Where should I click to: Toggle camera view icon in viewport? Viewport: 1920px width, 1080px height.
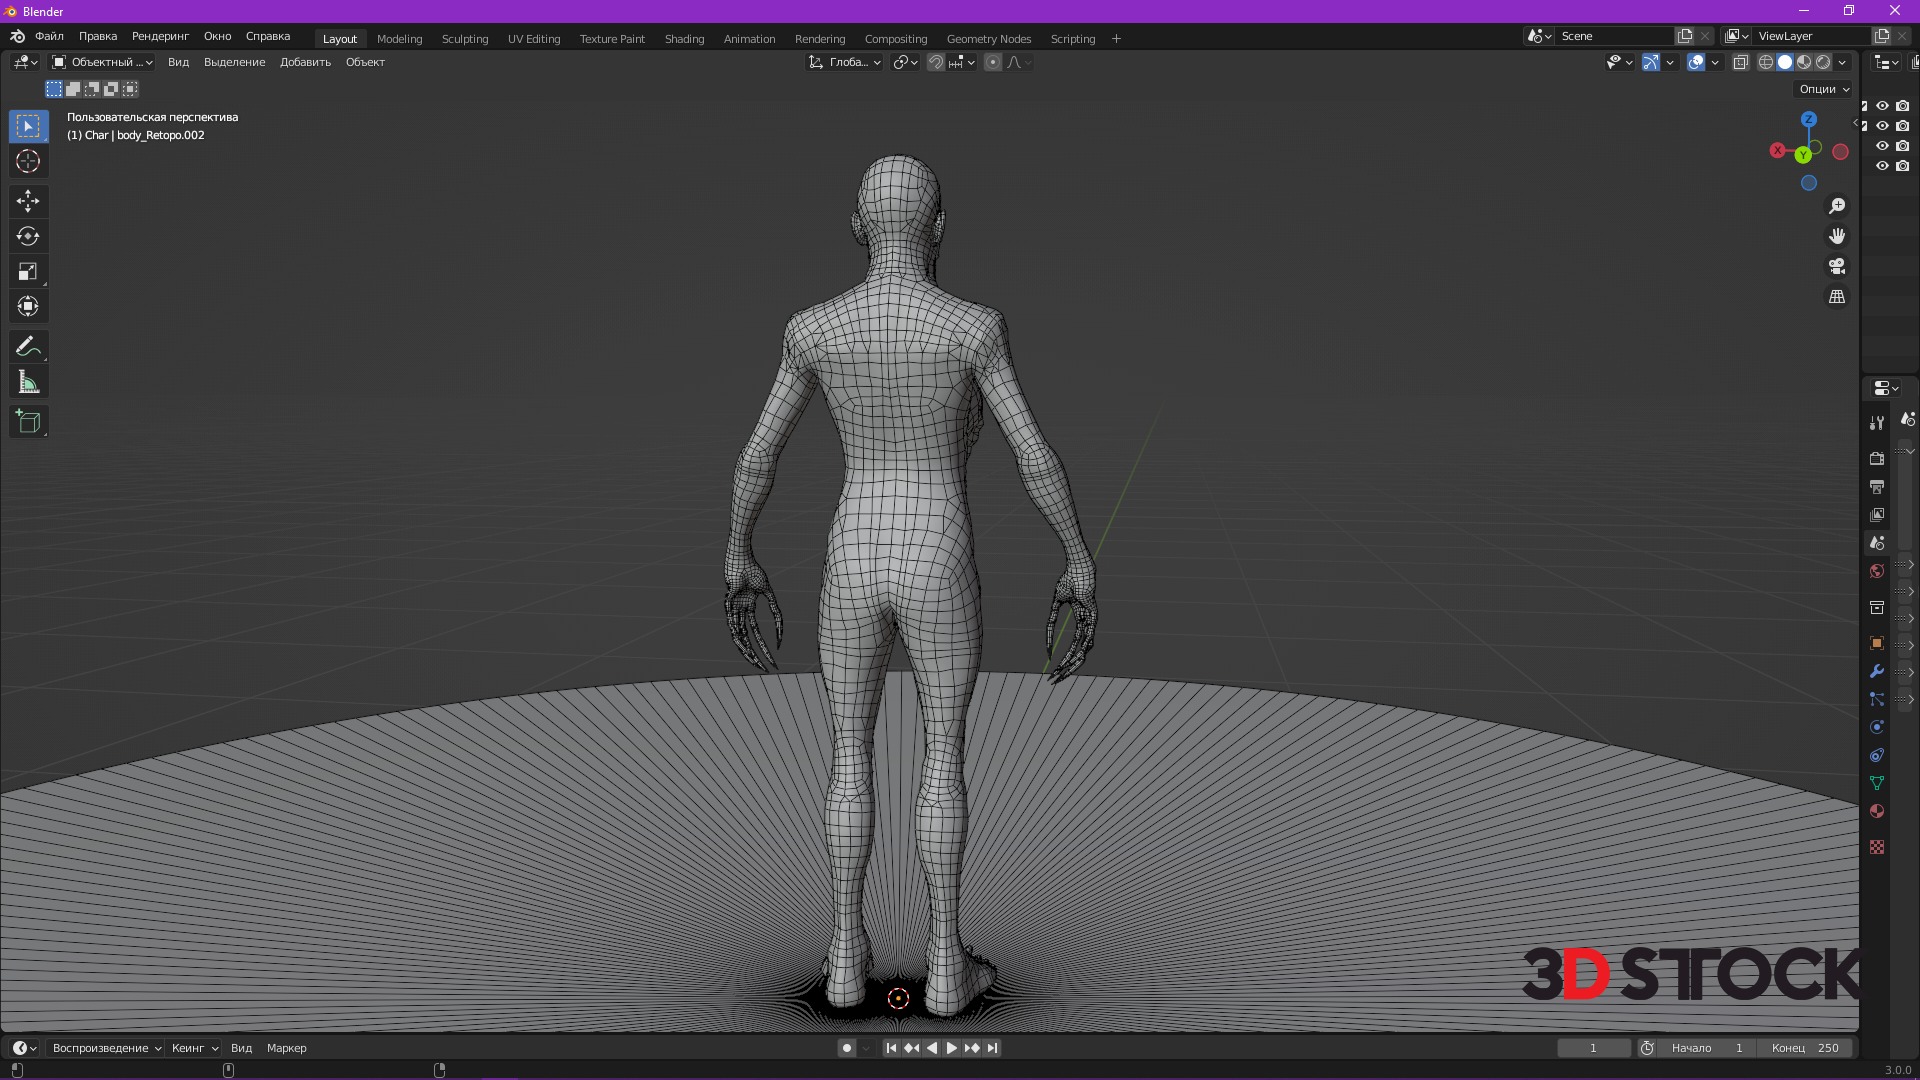(x=1837, y=266)
